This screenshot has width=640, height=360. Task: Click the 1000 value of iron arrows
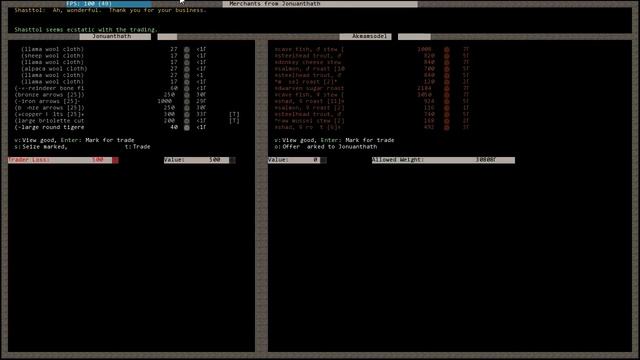(164, 102)
